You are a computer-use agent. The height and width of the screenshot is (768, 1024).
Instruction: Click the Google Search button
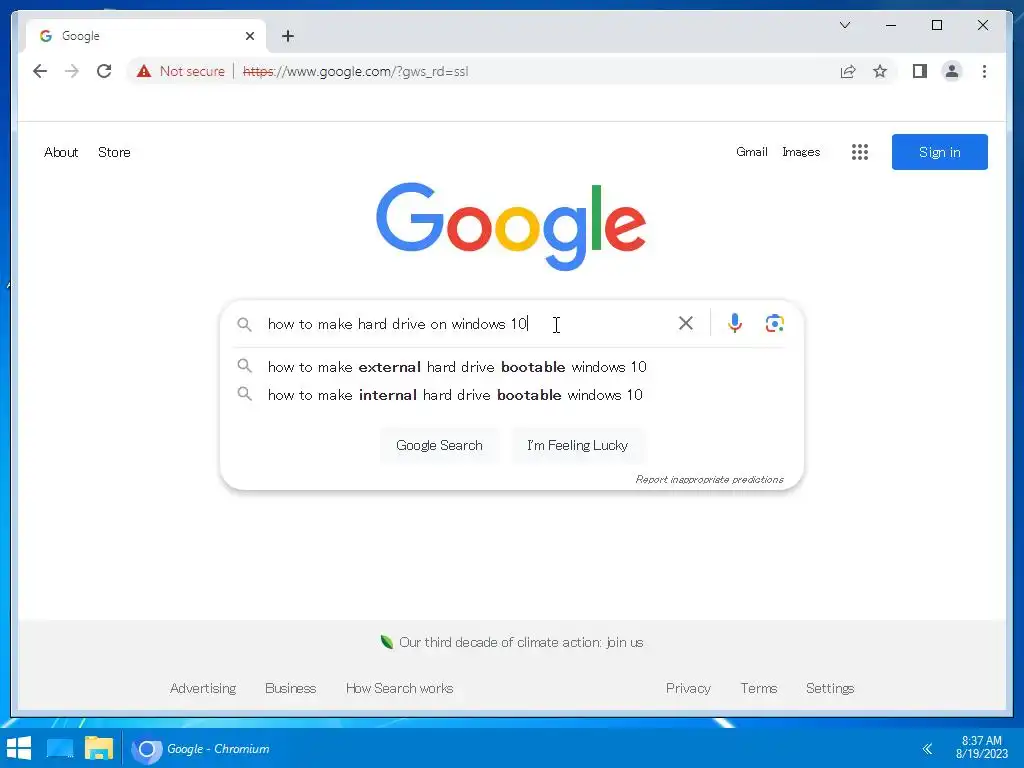[440, 445]
